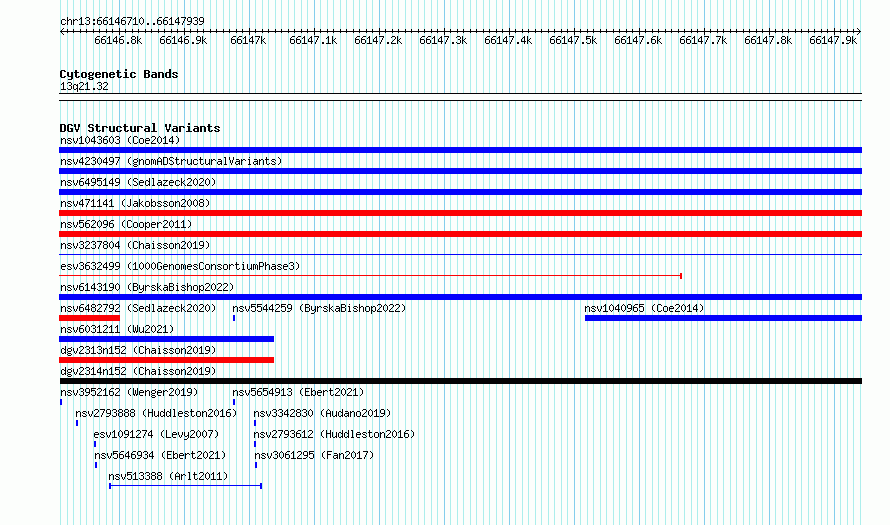
Task: Click the thin blue line under nsv3237804
Action: click(x=460, y=255)
